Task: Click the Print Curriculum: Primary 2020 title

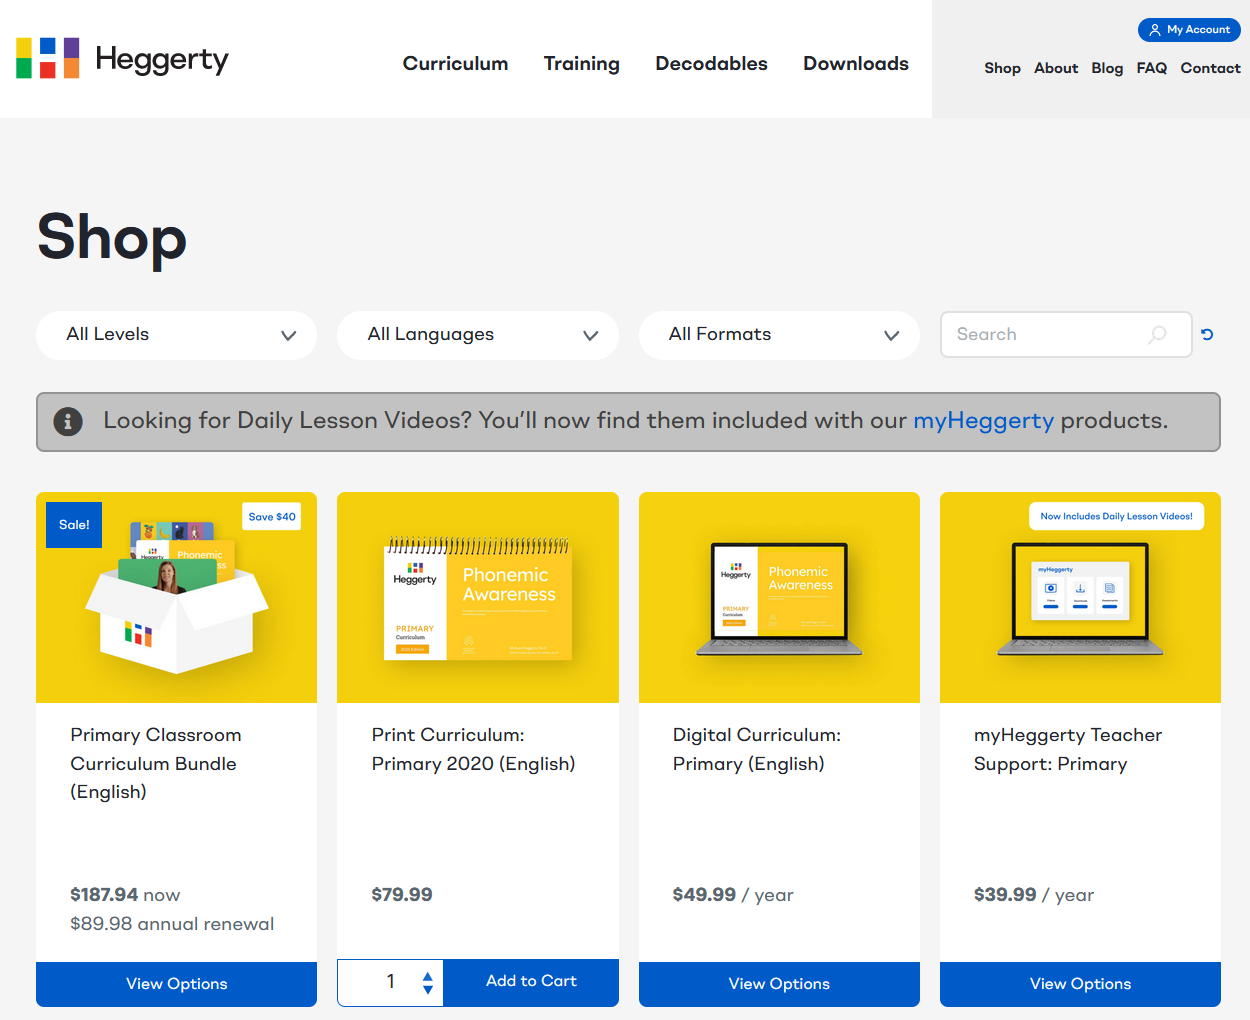Action: pos(473,749)
